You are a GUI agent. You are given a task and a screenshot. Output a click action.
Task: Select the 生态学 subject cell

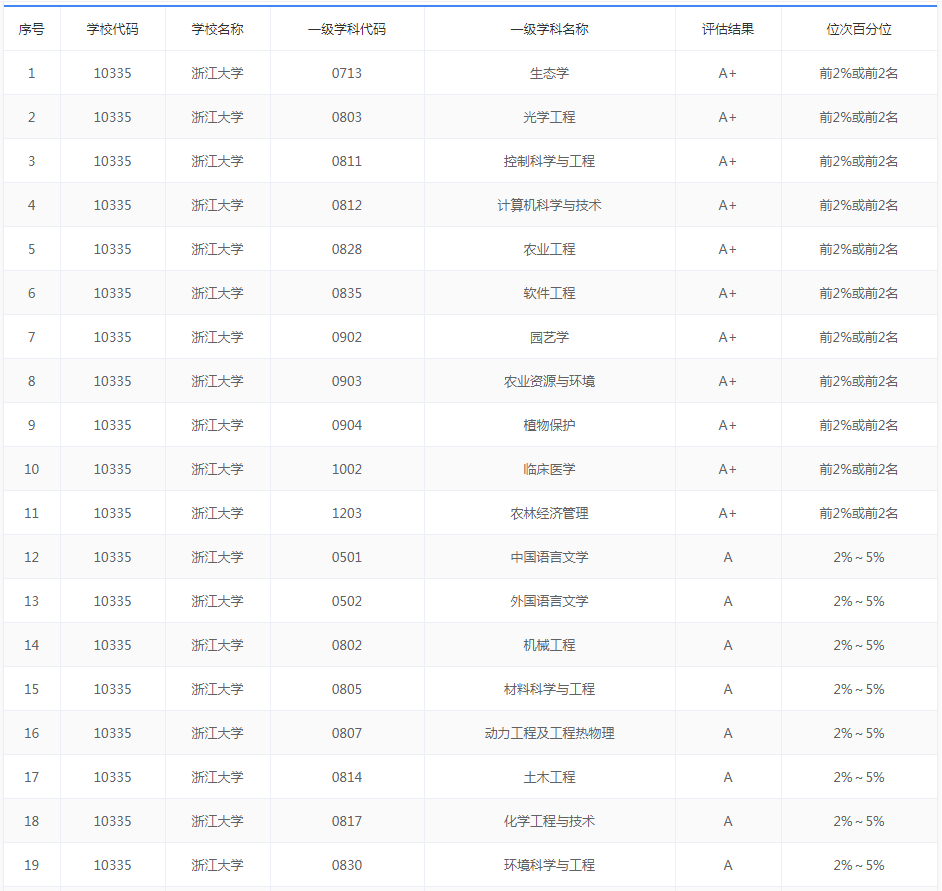[x=549, y=73]
